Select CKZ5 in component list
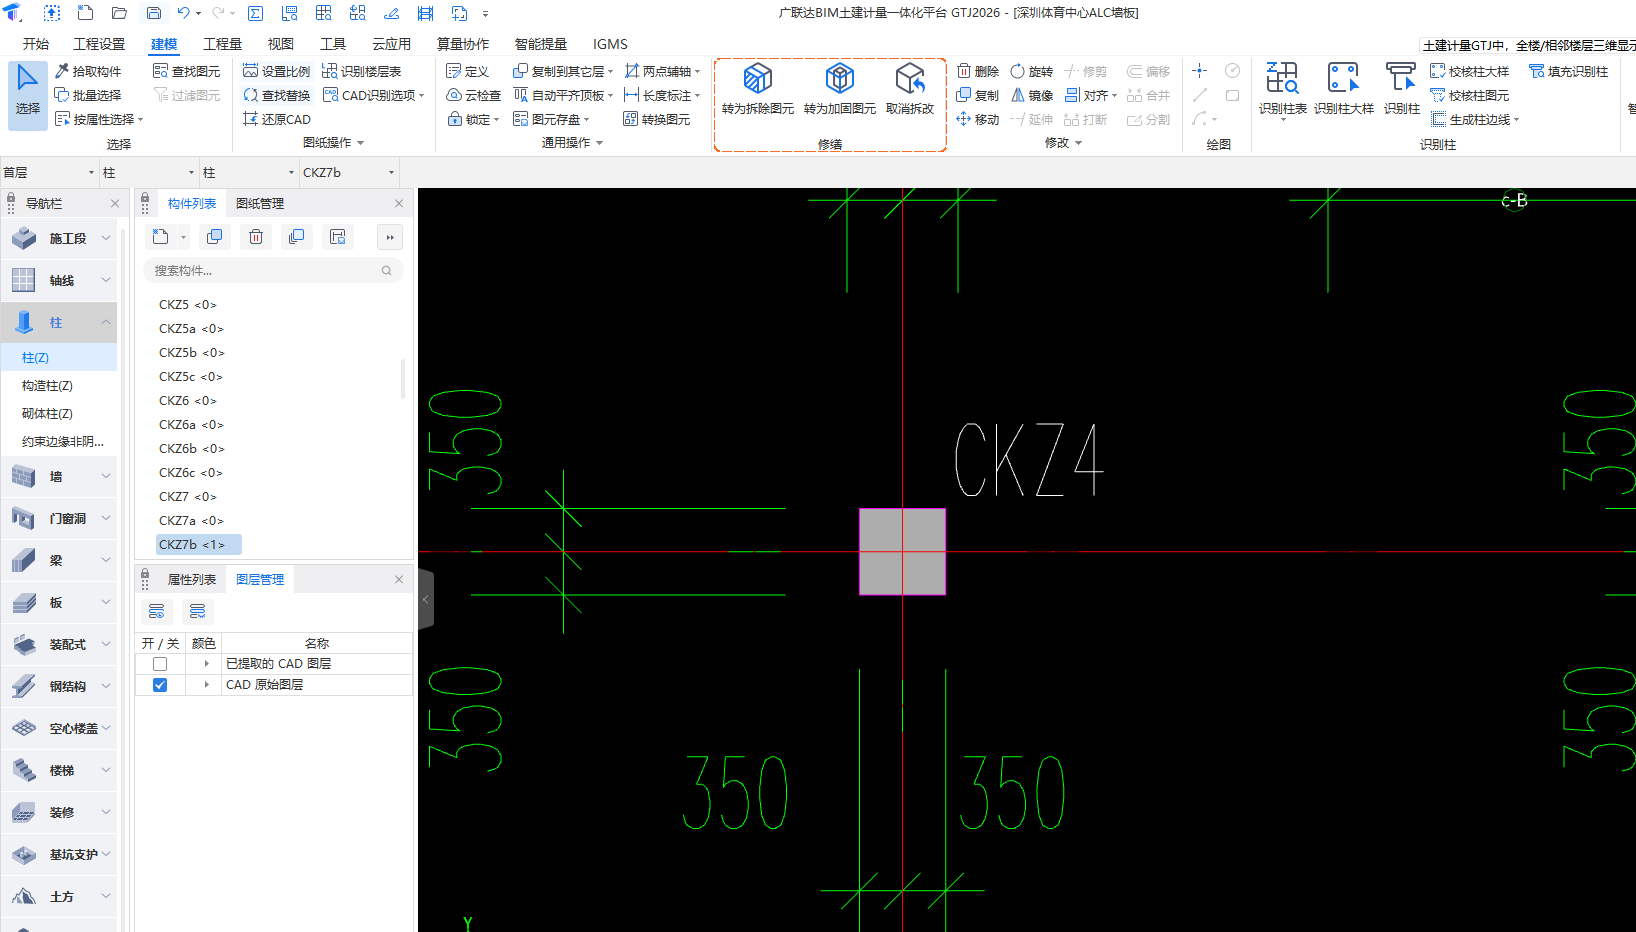 tap(188, 305)
